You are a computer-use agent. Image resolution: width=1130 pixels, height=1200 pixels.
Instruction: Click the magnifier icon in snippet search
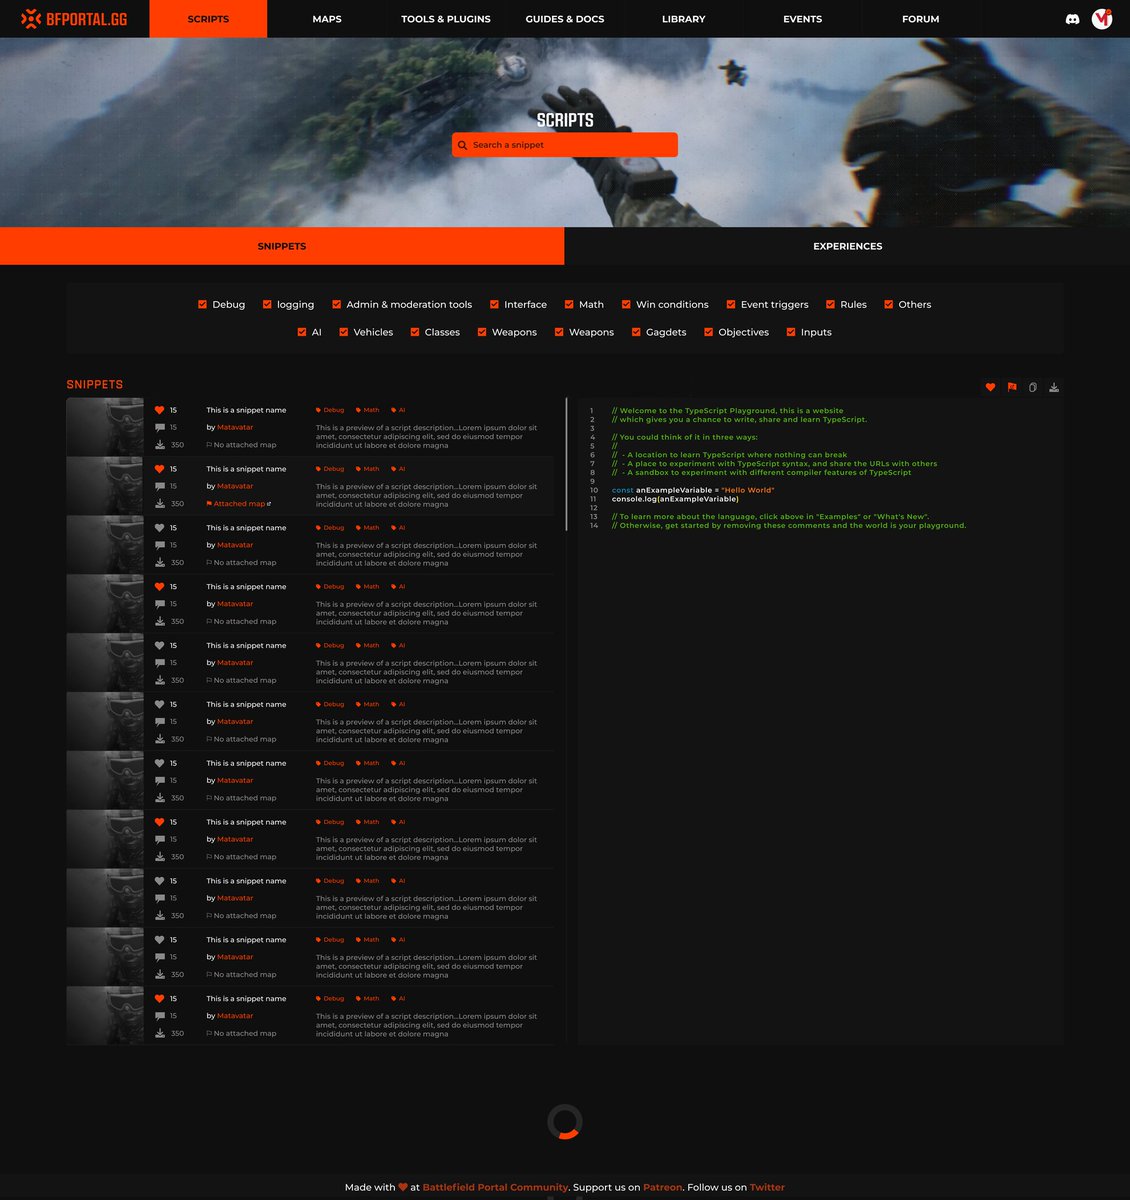click(462, 145)
